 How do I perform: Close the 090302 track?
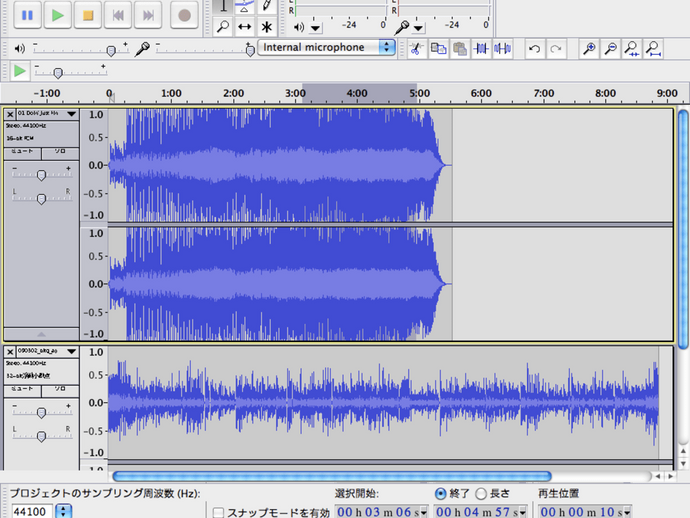[10, 352]
